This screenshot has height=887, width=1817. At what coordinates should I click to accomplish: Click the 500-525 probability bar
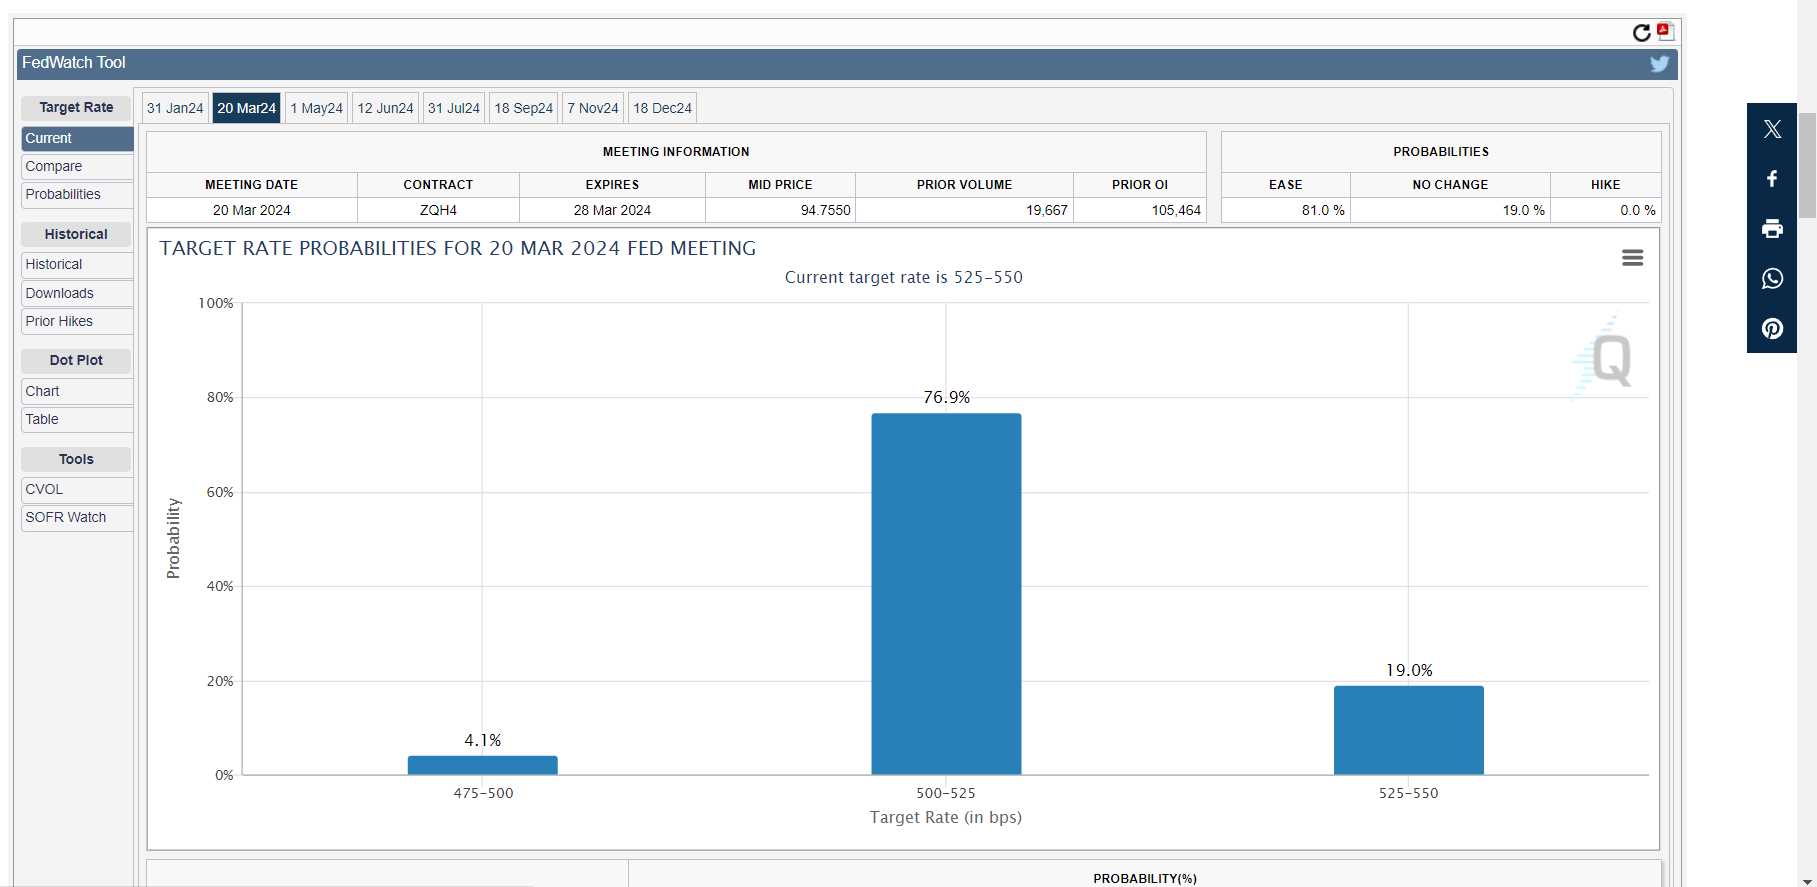point(946,593)
